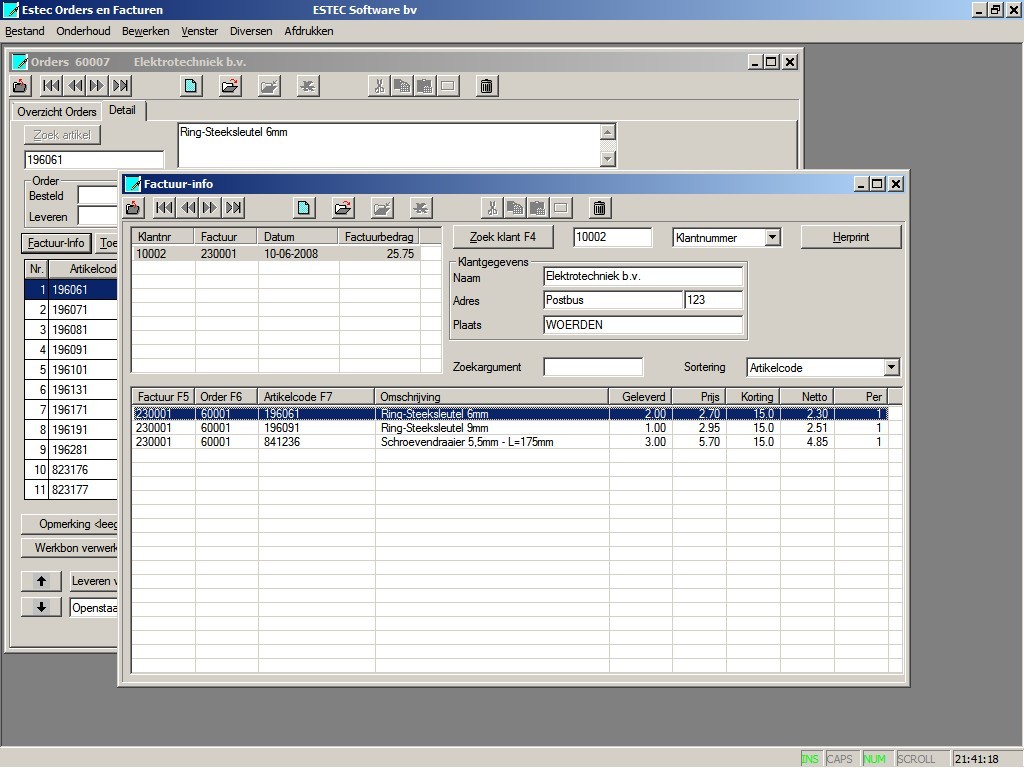Click the trash icon in the Factuur-info toolbar
Viewport: 1024px width, 768px height.
coord(600,208)
